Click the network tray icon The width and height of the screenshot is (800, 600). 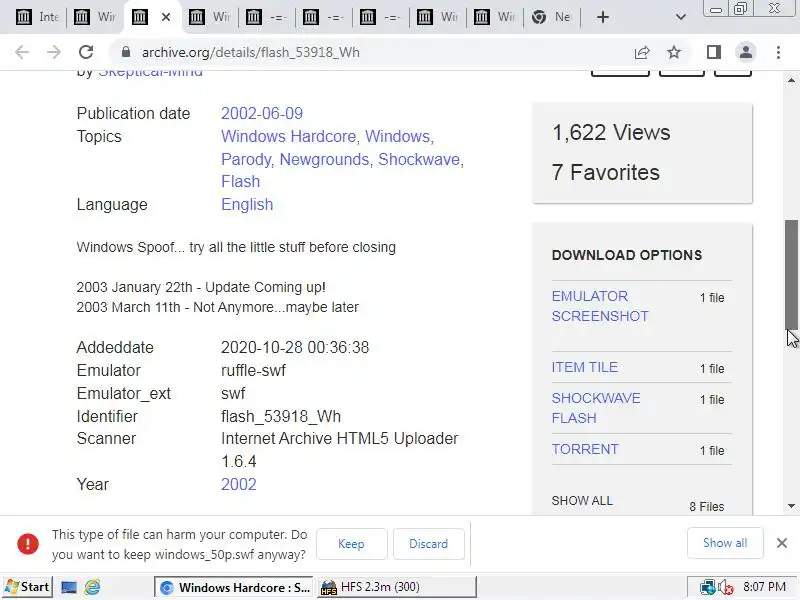click(x=708, y=587)
